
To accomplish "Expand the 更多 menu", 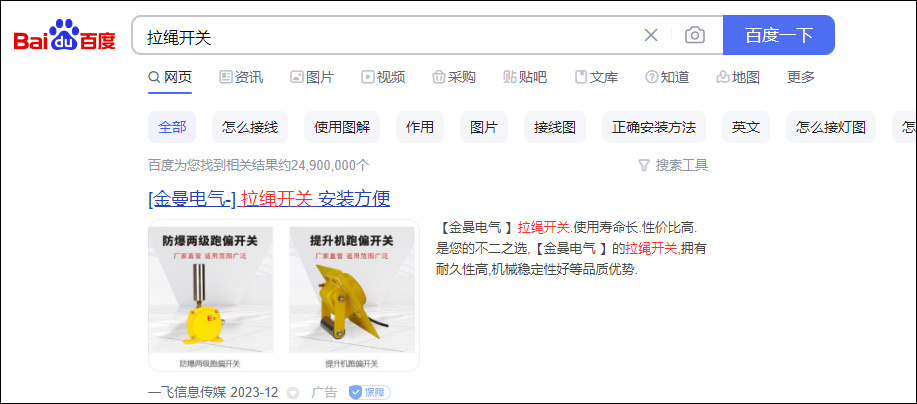I will (801, 77).
